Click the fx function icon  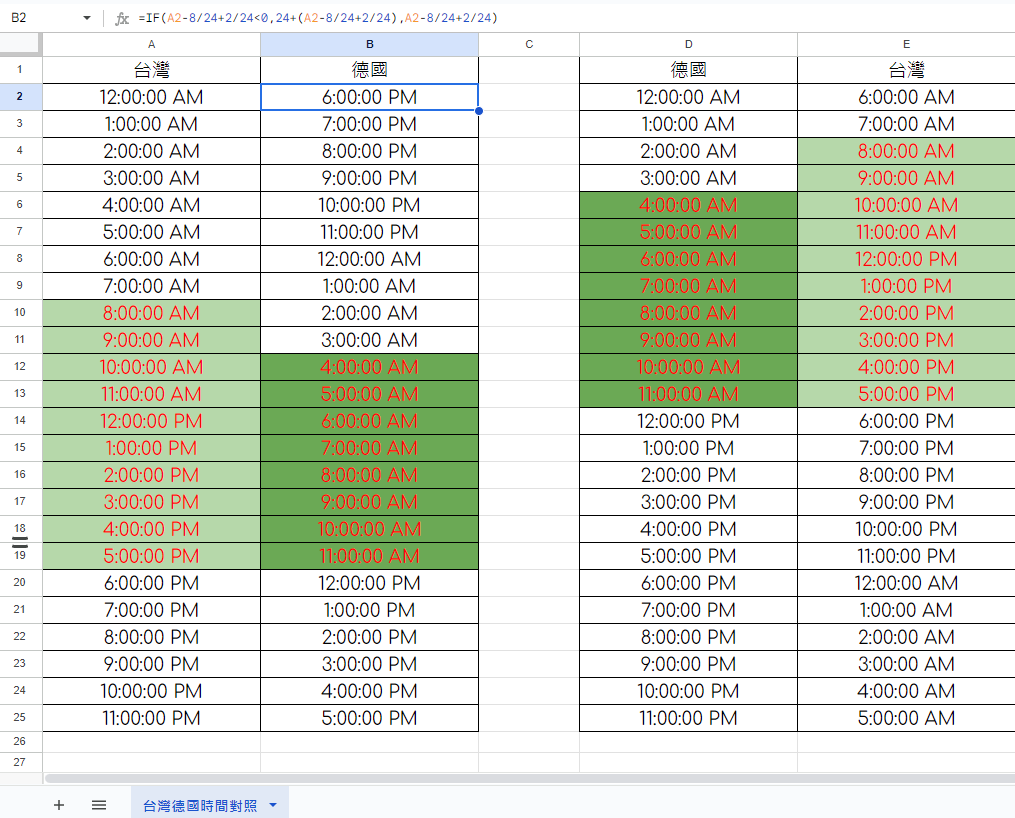(122, 18)
